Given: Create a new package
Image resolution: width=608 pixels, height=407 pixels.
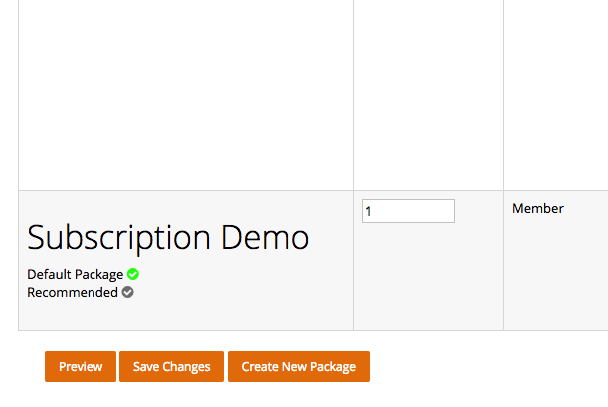Looking at the screenshot, I should coord(299,366).
